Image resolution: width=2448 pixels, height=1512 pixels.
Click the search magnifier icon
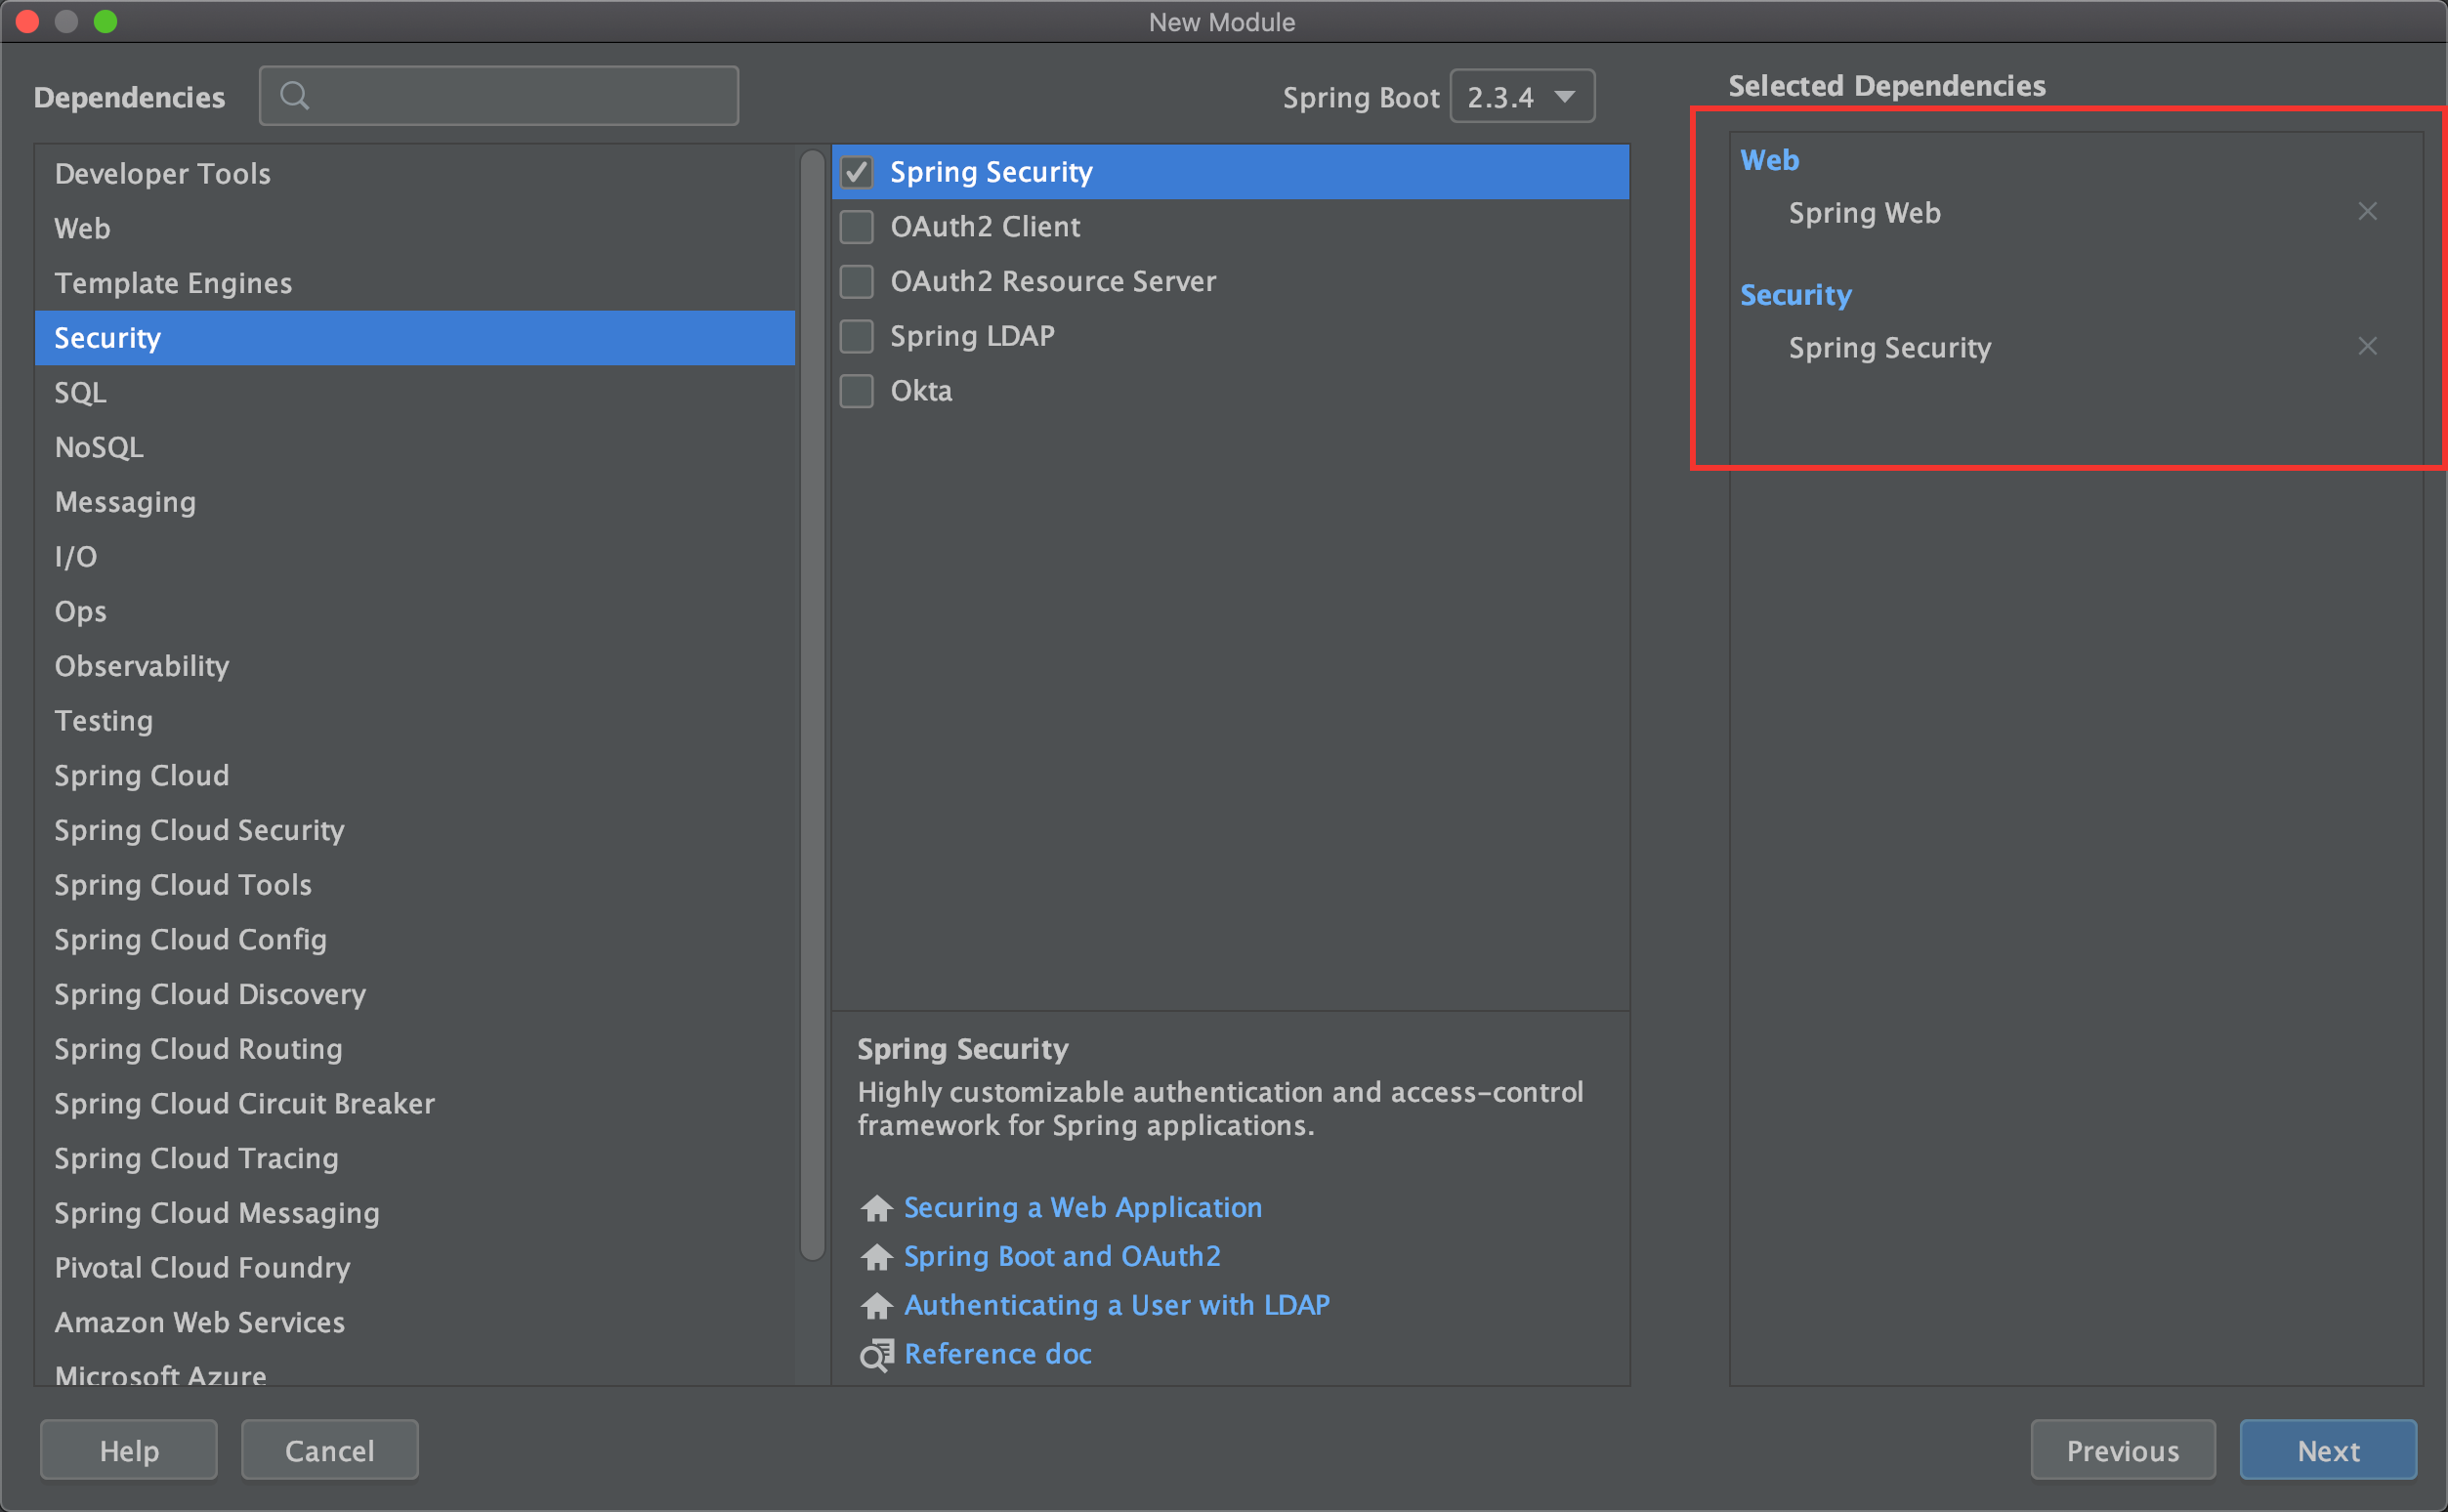[294, 96]
